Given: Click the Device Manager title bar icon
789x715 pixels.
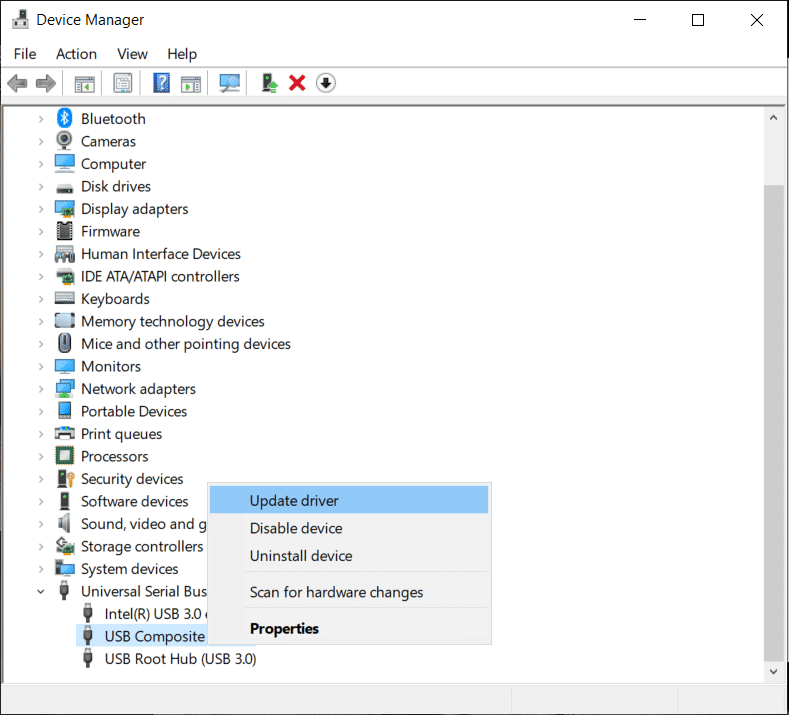Looking at the screenshot, I should click(21, 20).
